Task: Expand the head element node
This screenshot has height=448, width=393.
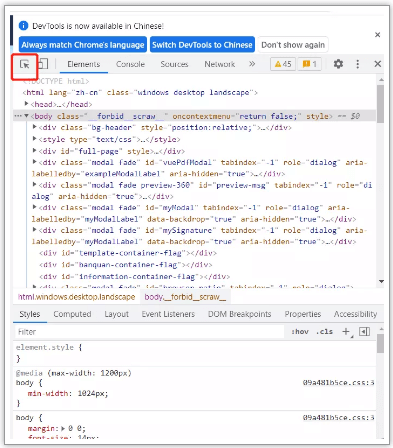Action: pyautogui.click(x=26, y=104)
